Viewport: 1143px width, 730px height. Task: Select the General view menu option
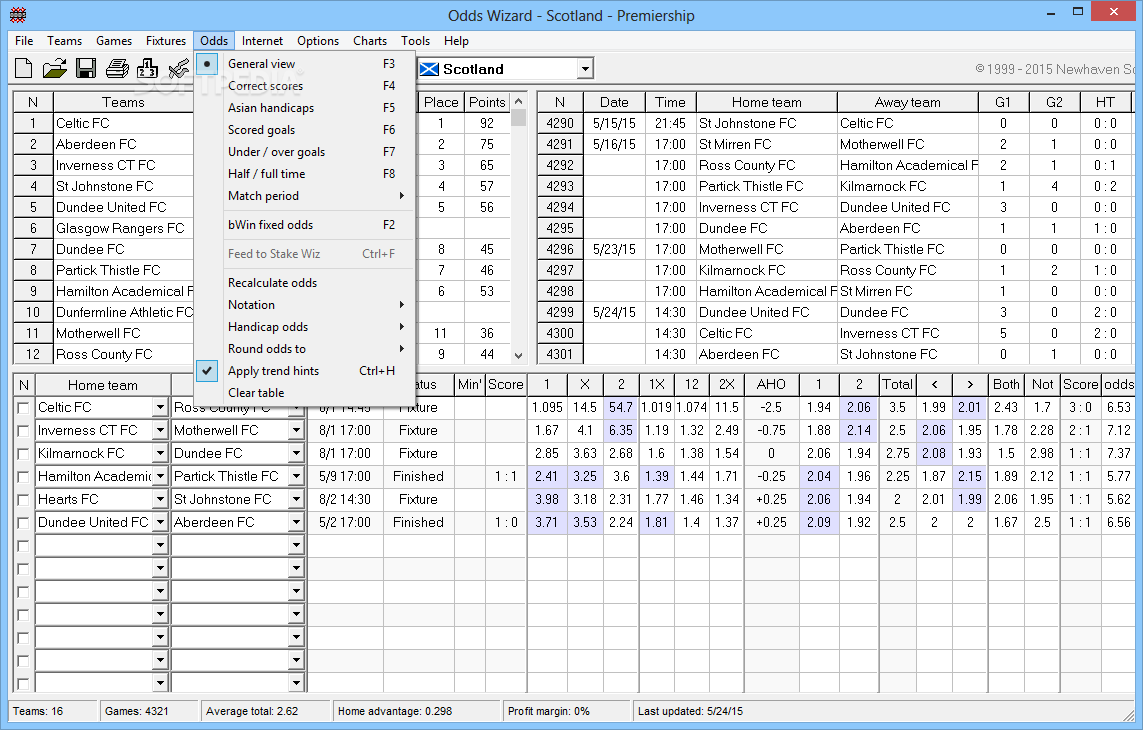305,63
